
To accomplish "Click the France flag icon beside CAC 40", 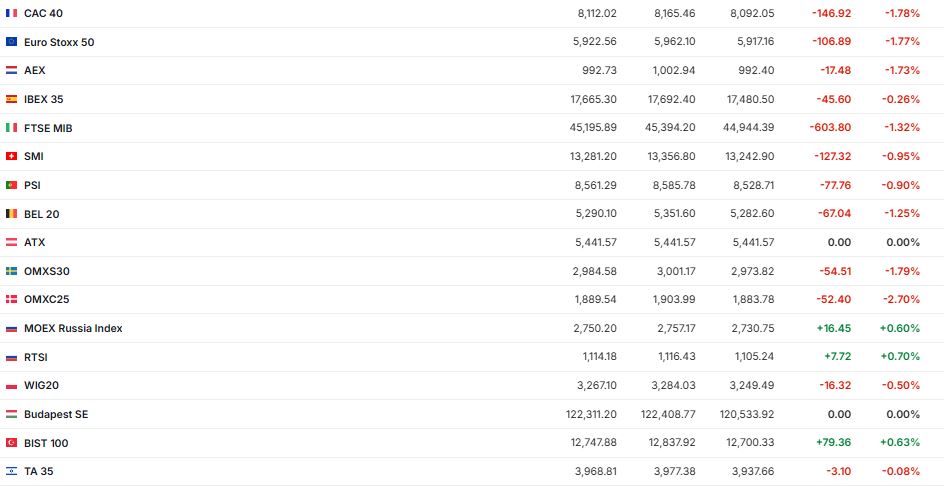I will [11, 13].
